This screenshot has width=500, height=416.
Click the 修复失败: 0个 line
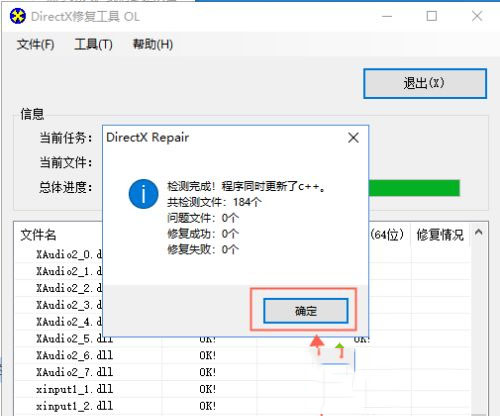[203, 249]
